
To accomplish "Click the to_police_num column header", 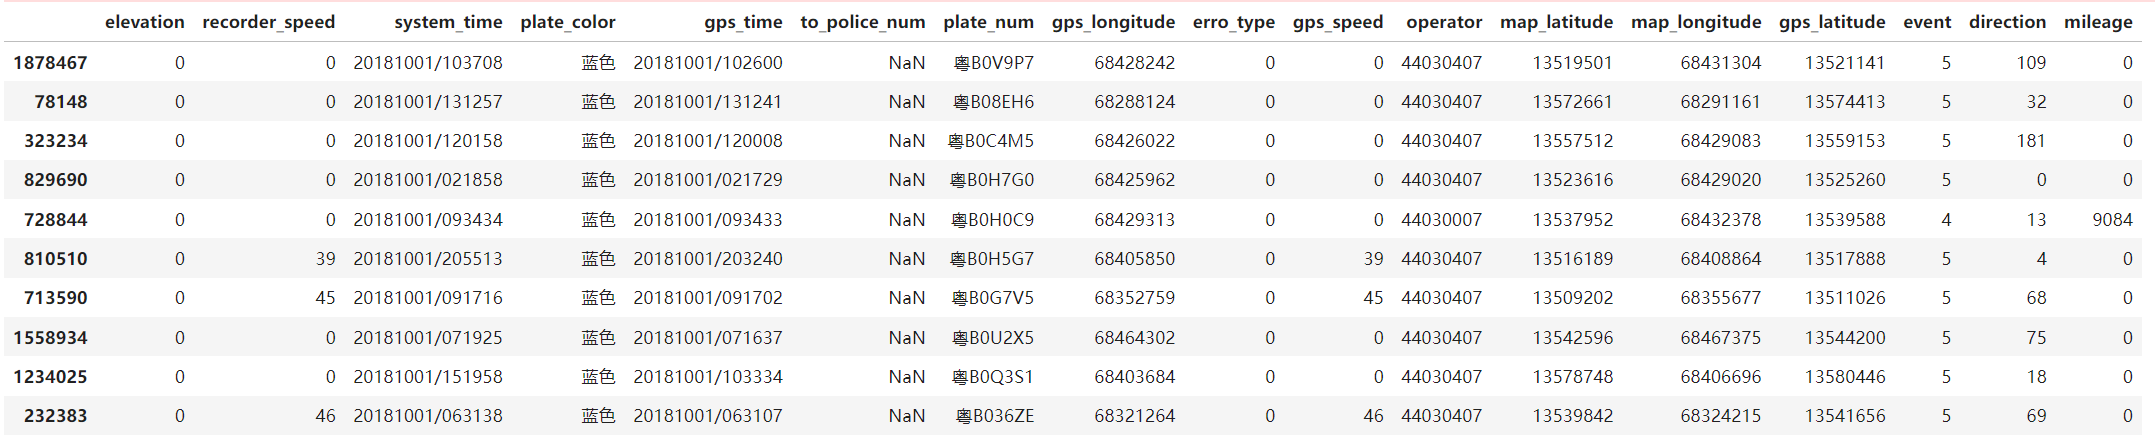I will 862,22.
